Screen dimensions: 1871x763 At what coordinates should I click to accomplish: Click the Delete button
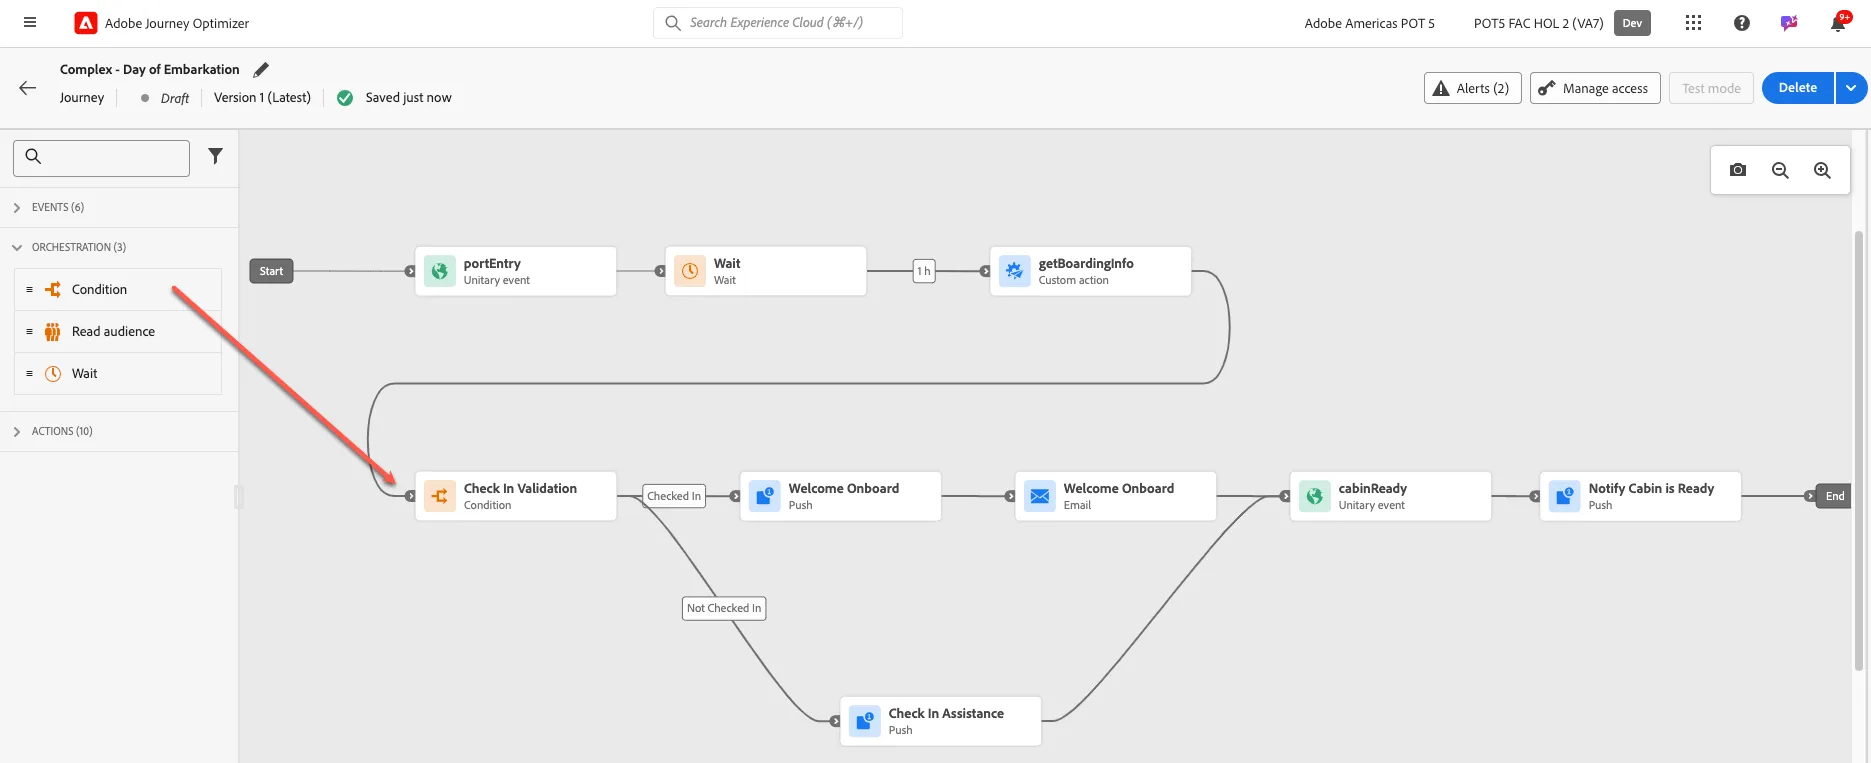click(x=1798, y=88)
